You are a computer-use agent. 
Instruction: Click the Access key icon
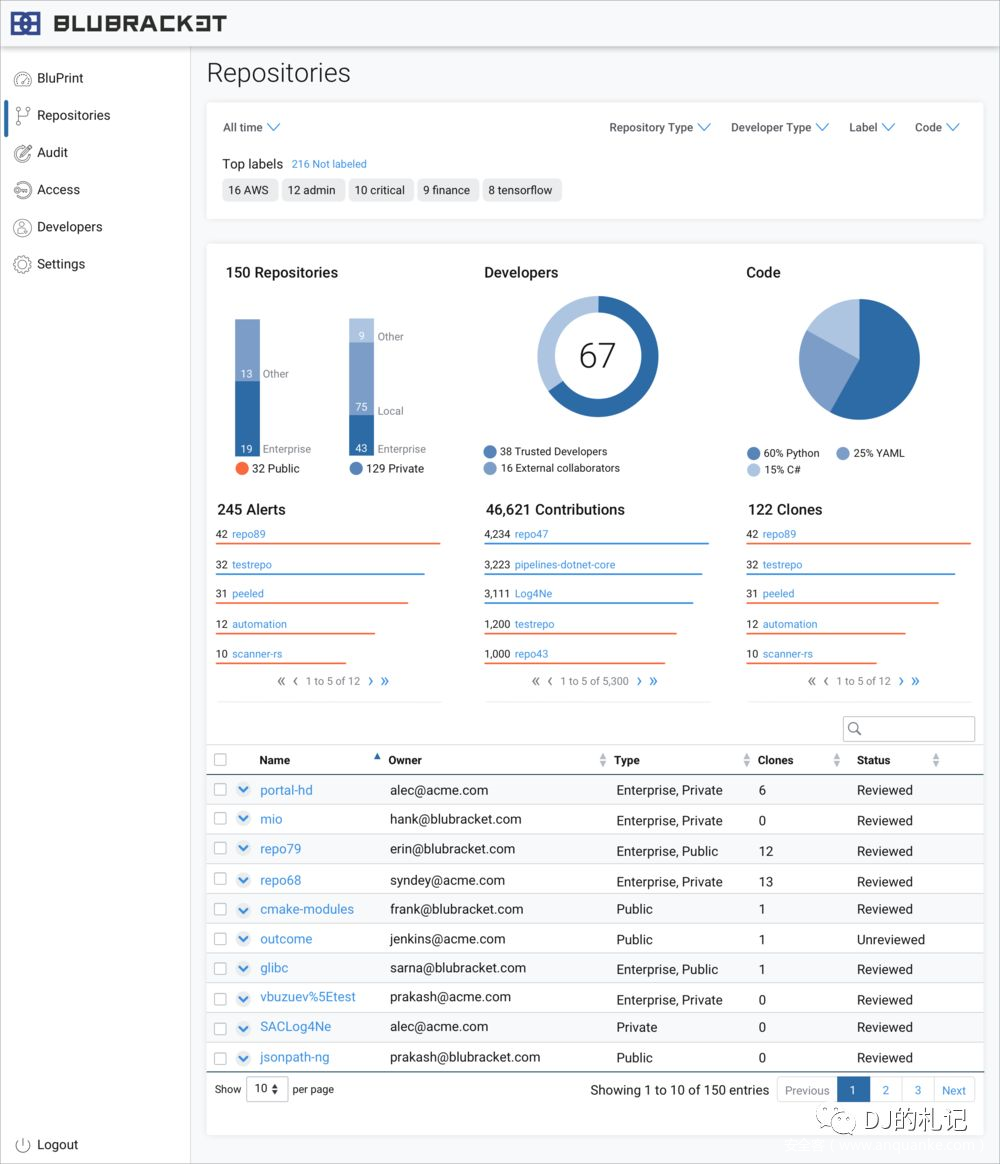pyautogui.click(x=22, y=190)
